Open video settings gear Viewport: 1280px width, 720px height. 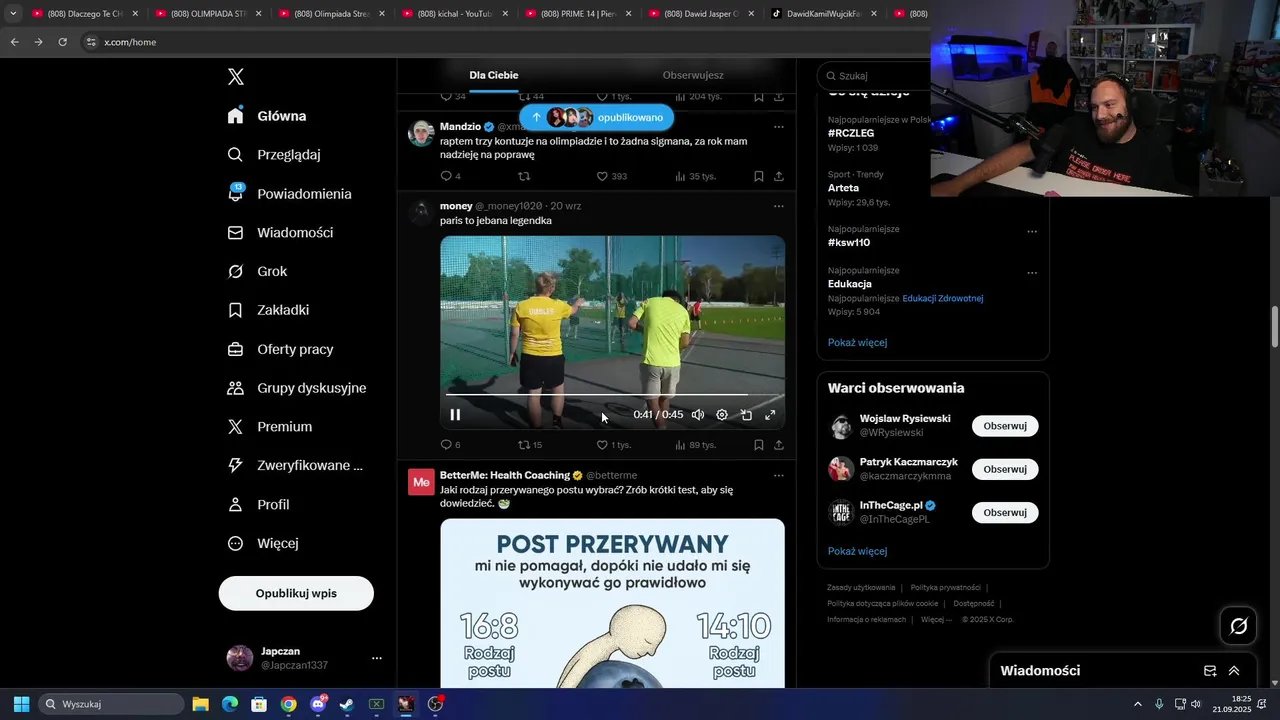coord(722,415)
